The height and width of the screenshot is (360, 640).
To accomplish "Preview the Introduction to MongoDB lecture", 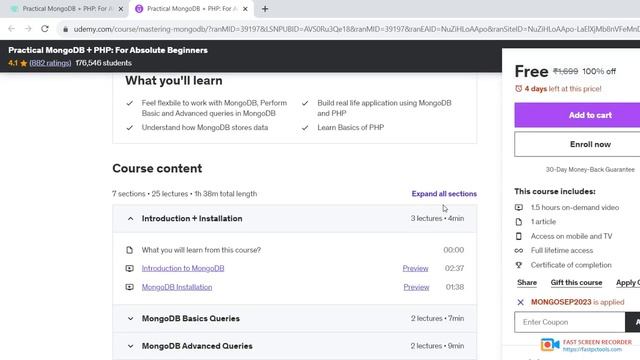I will click(x=415, y=268).
